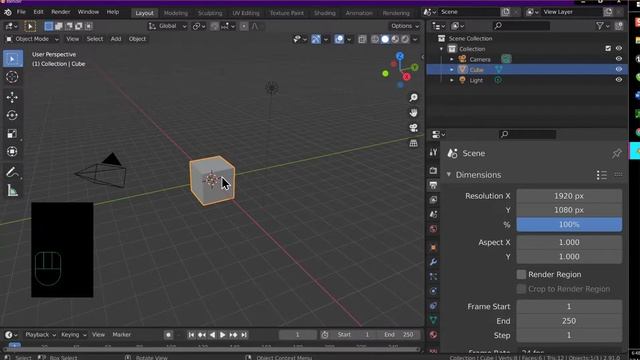Activate the Transform tool
This screenshot has height=360, width=640.
point(12,151)
